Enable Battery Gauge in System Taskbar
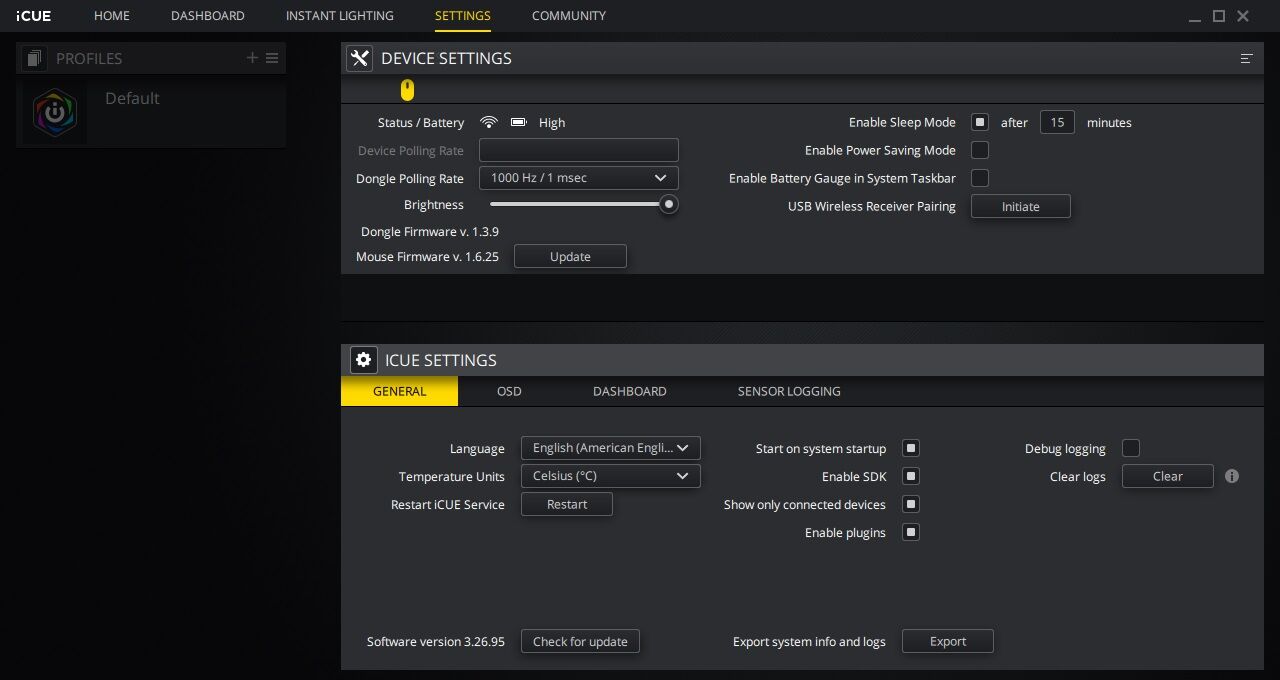 (x=980, y=178)
